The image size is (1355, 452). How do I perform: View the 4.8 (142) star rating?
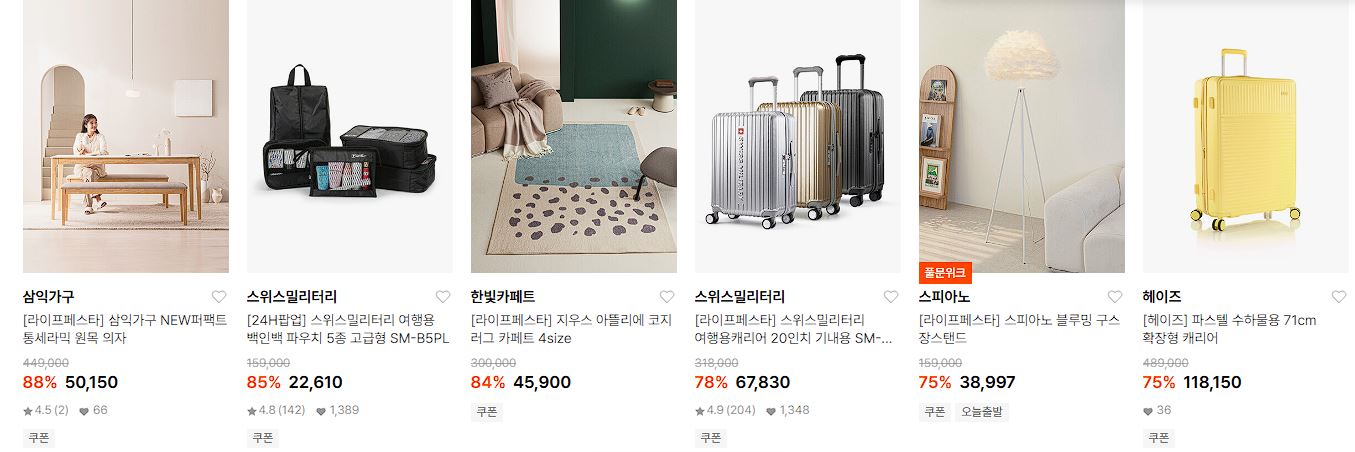(276, 410)
